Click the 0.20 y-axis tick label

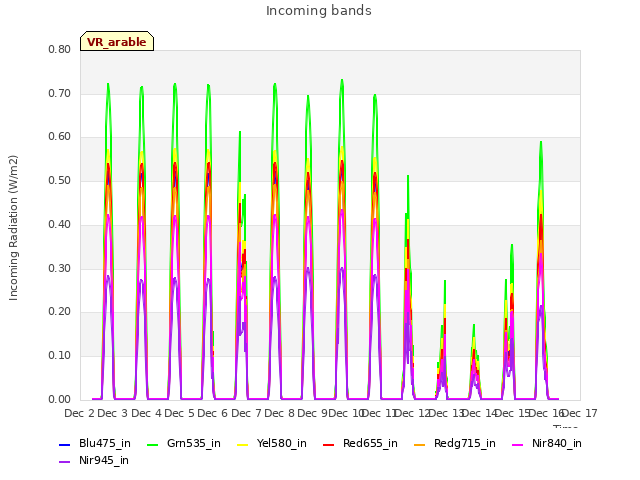tap(60, 312)
